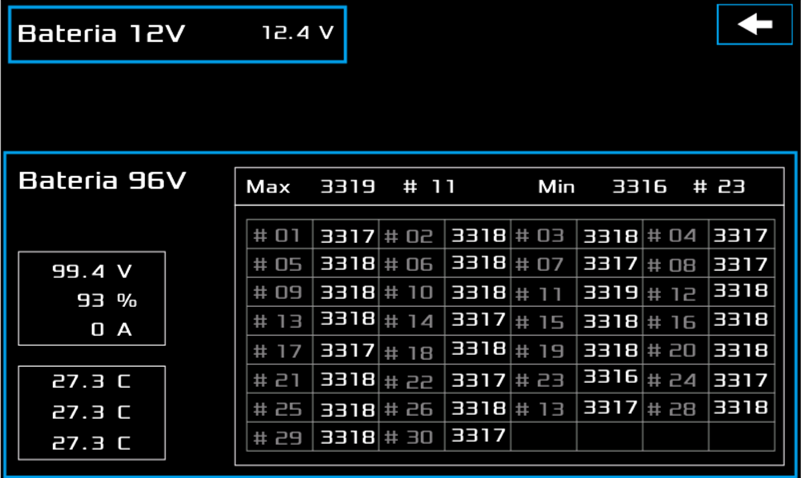Select the Bateria 12V panel

point(177,34)
